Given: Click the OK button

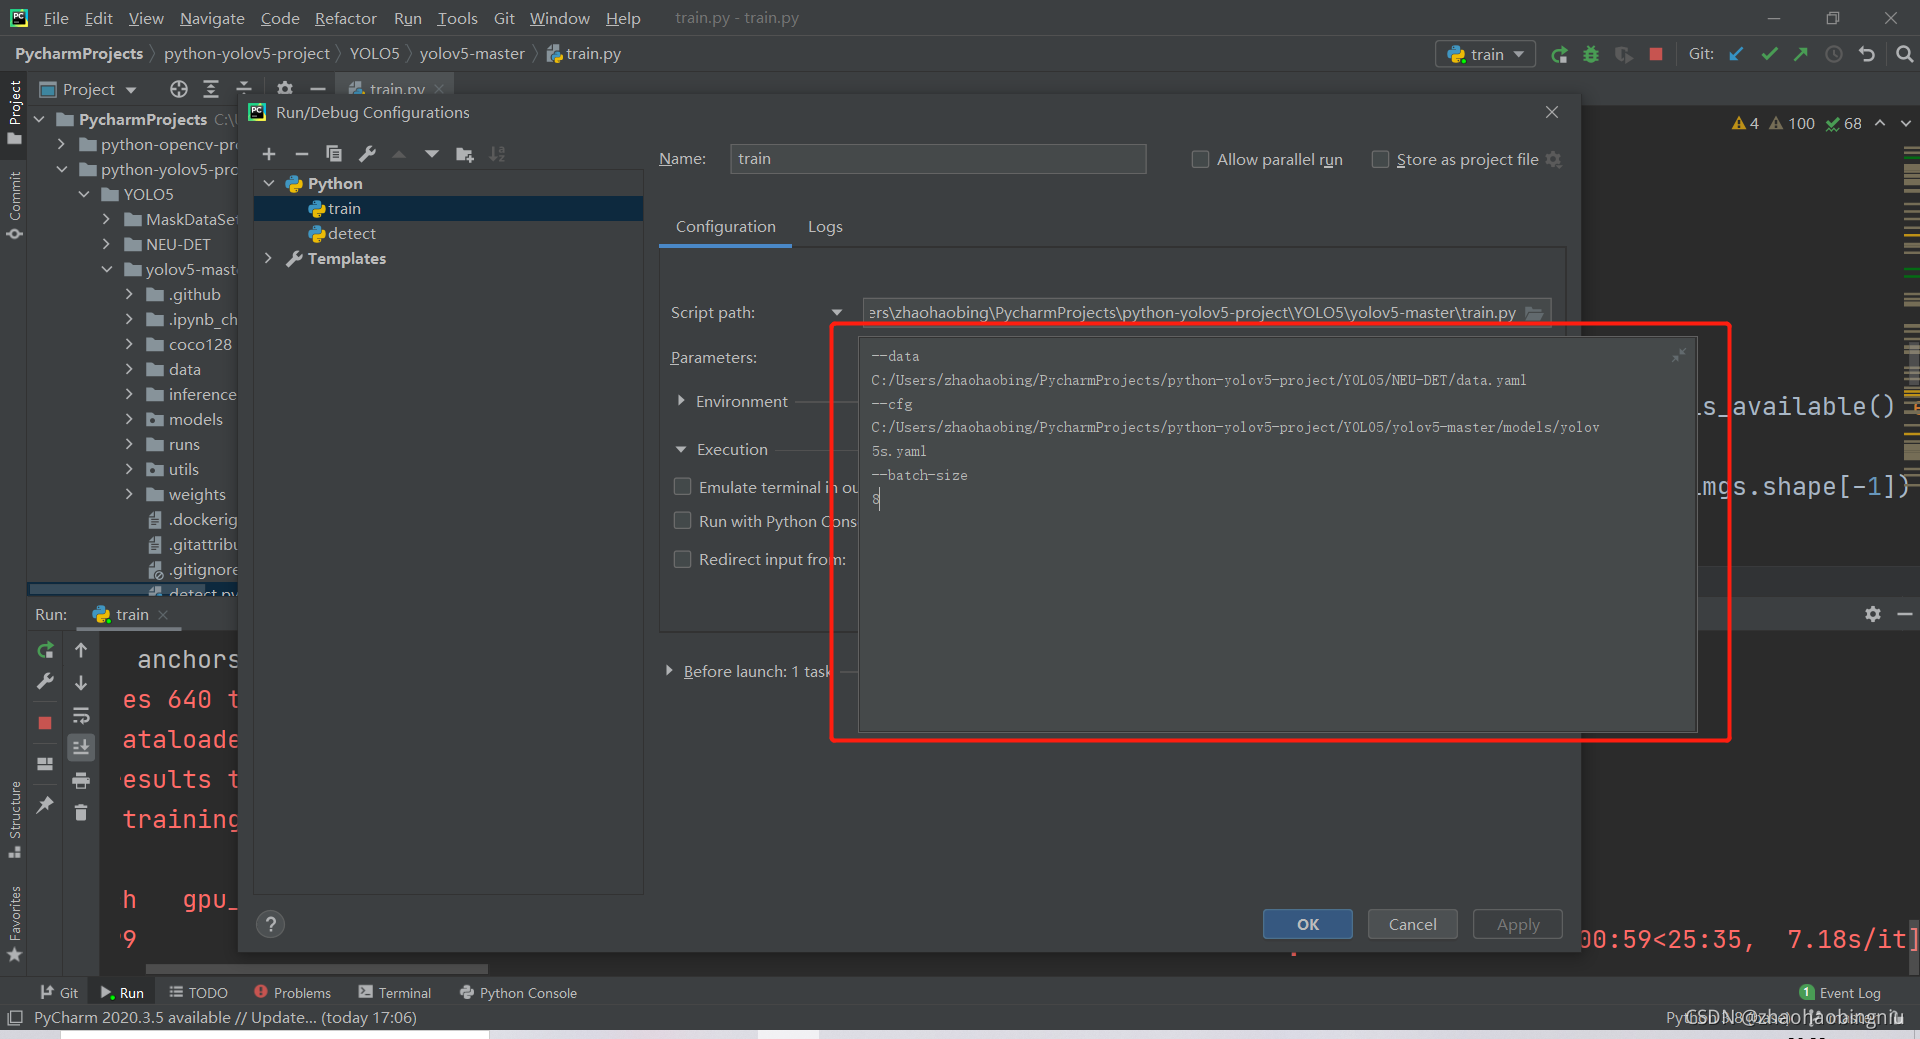Looking at the screenshot, I should click(x=1307, y=924).
